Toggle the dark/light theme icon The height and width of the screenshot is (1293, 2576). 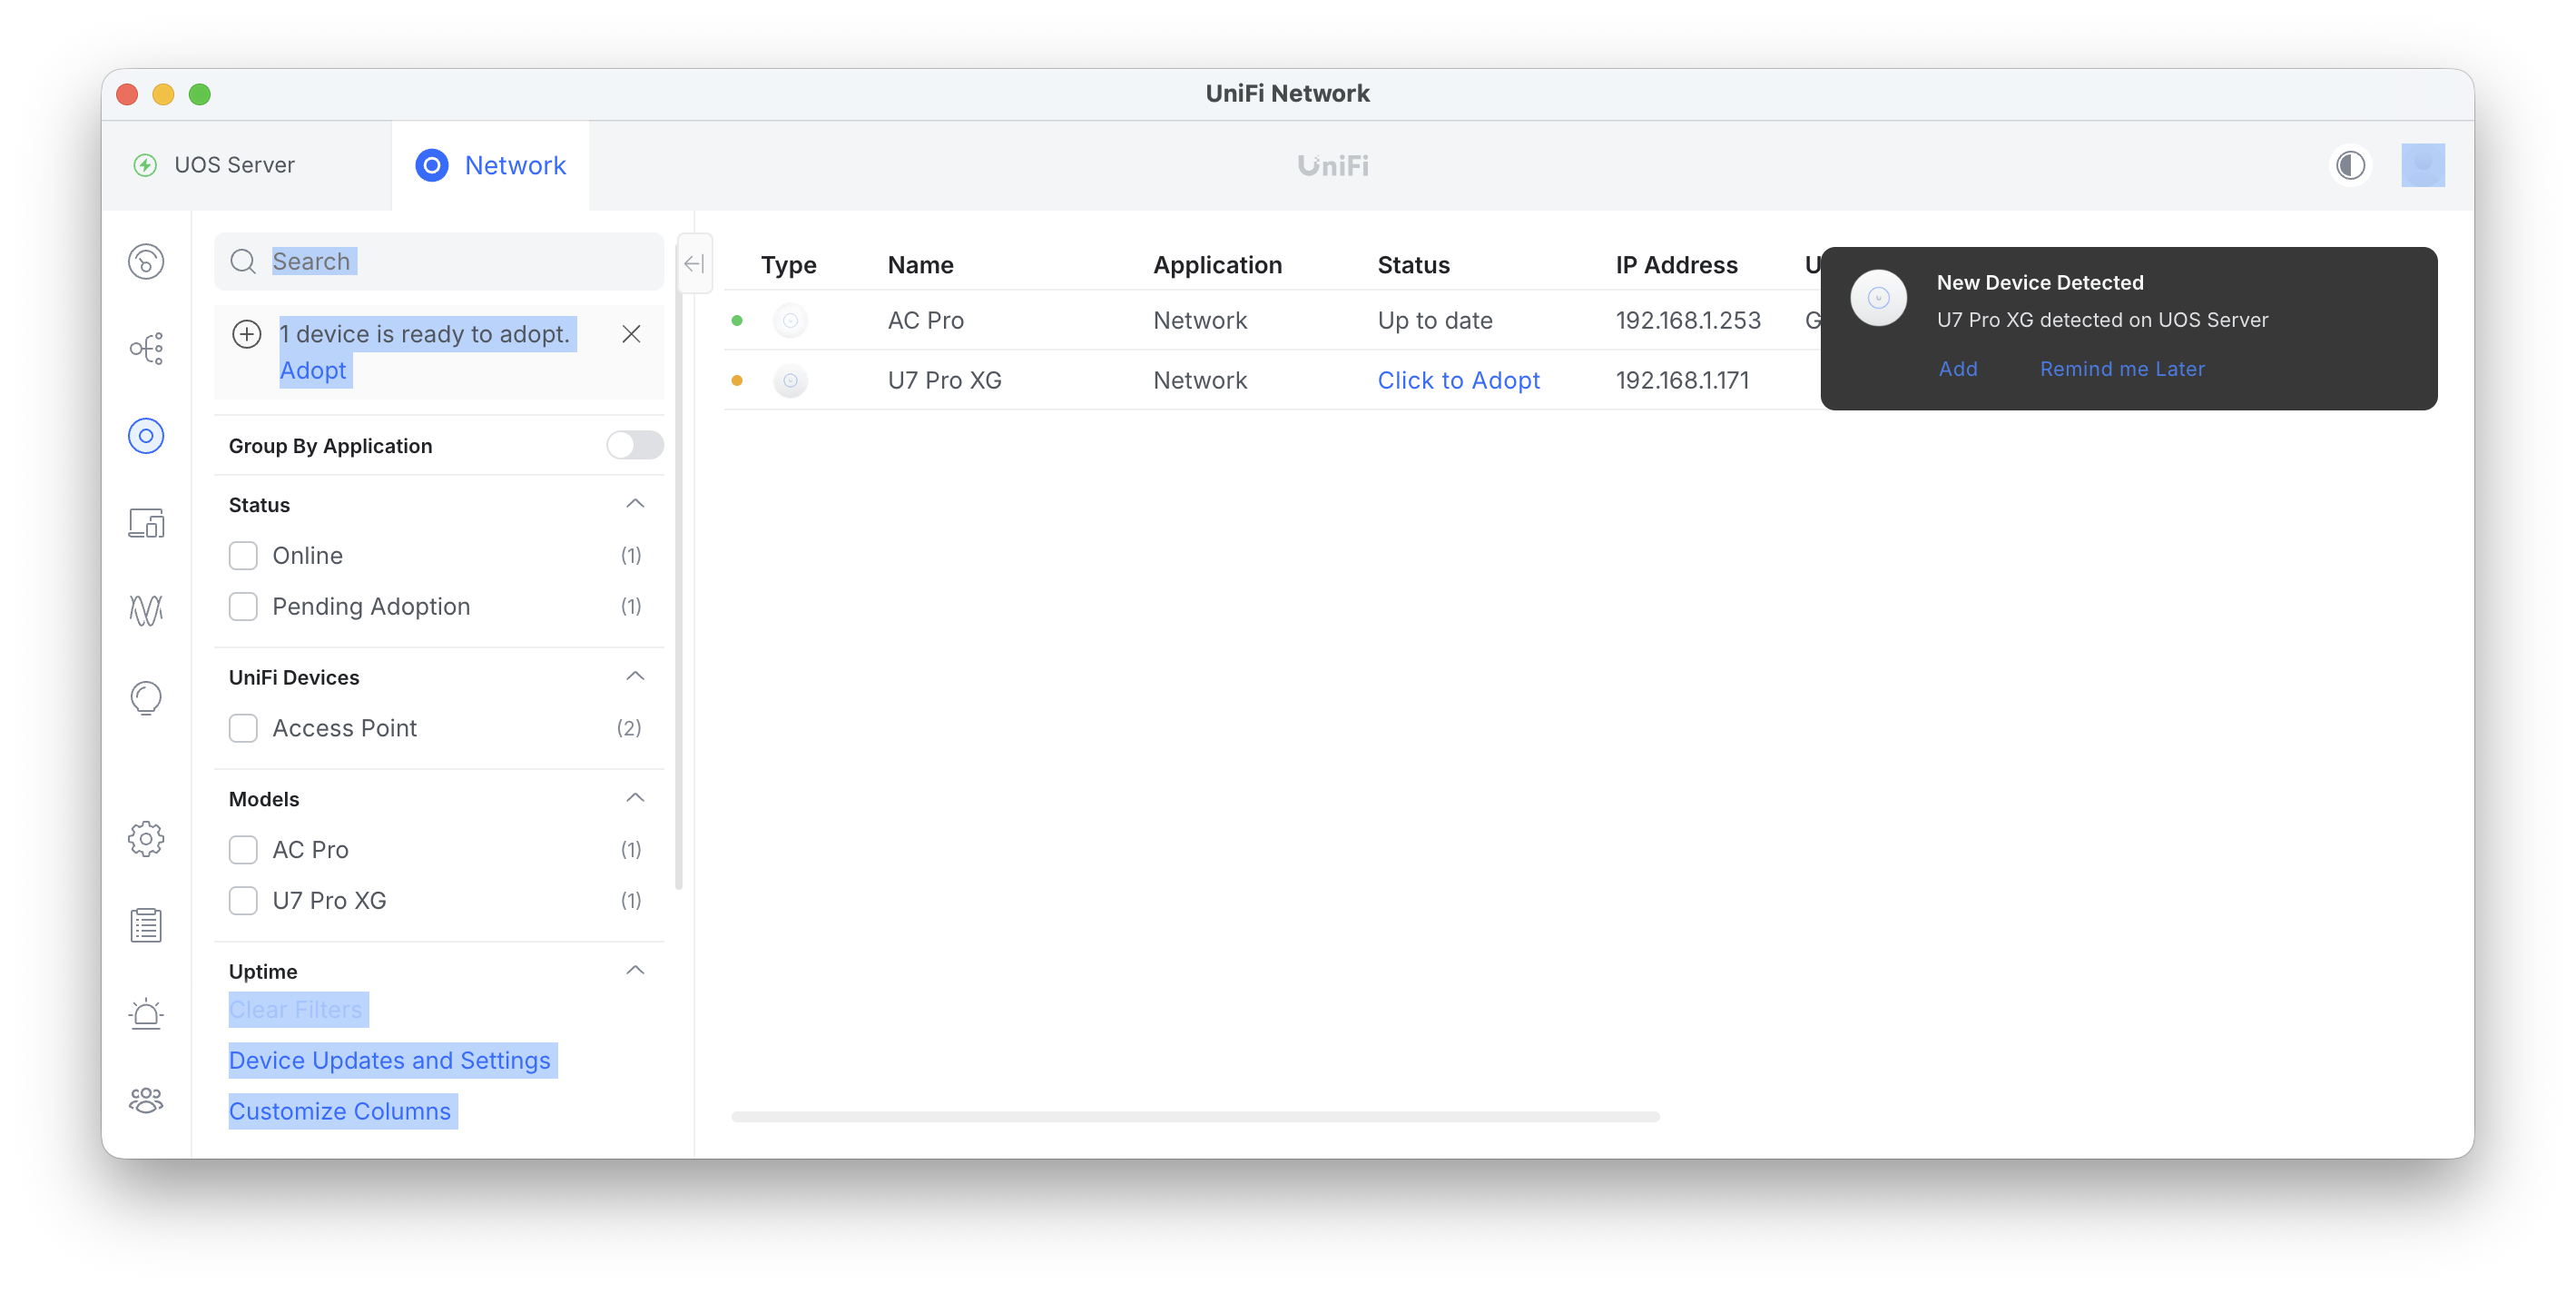[2350, 165]
